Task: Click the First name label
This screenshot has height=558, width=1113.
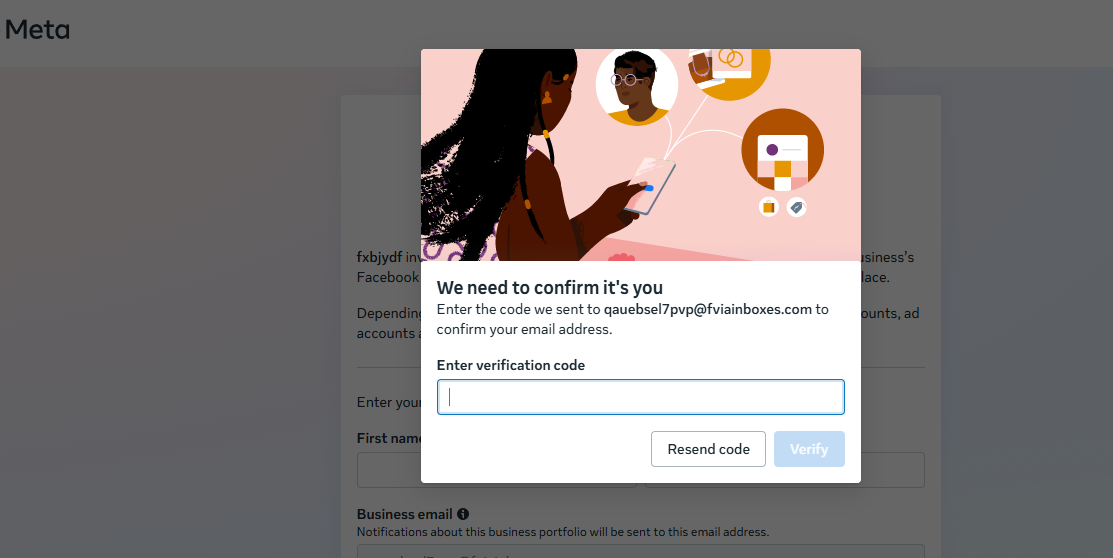Action: [x=388, y=438]
